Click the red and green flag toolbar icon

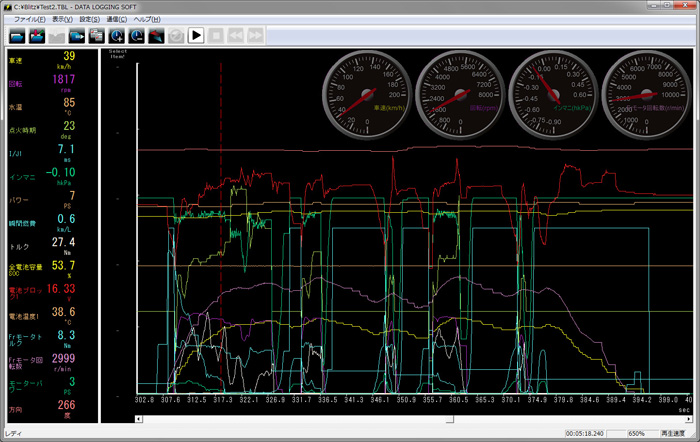click(x=156, y=35)
